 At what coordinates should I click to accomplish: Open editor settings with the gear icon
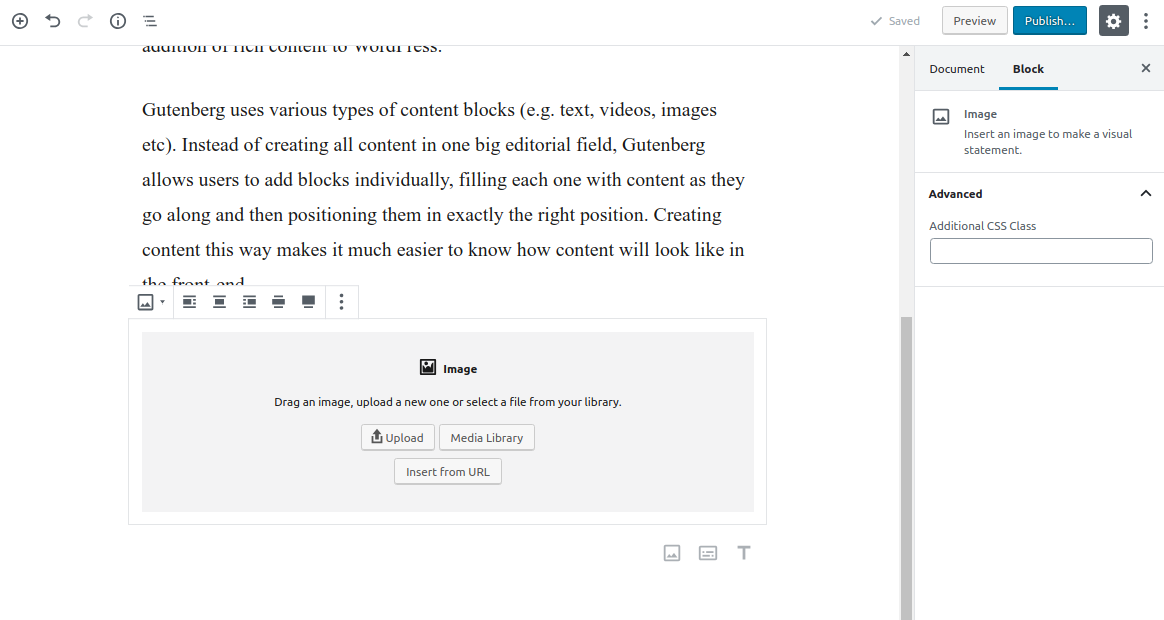1113,20
